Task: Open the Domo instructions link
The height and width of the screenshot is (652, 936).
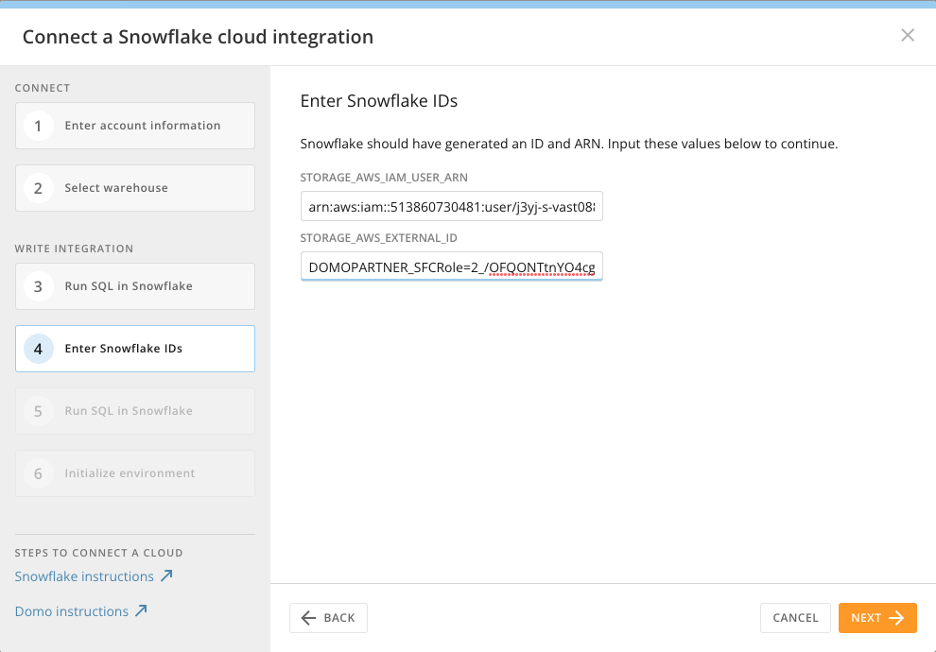Action: pyautogui.click(x=72, y=612)
